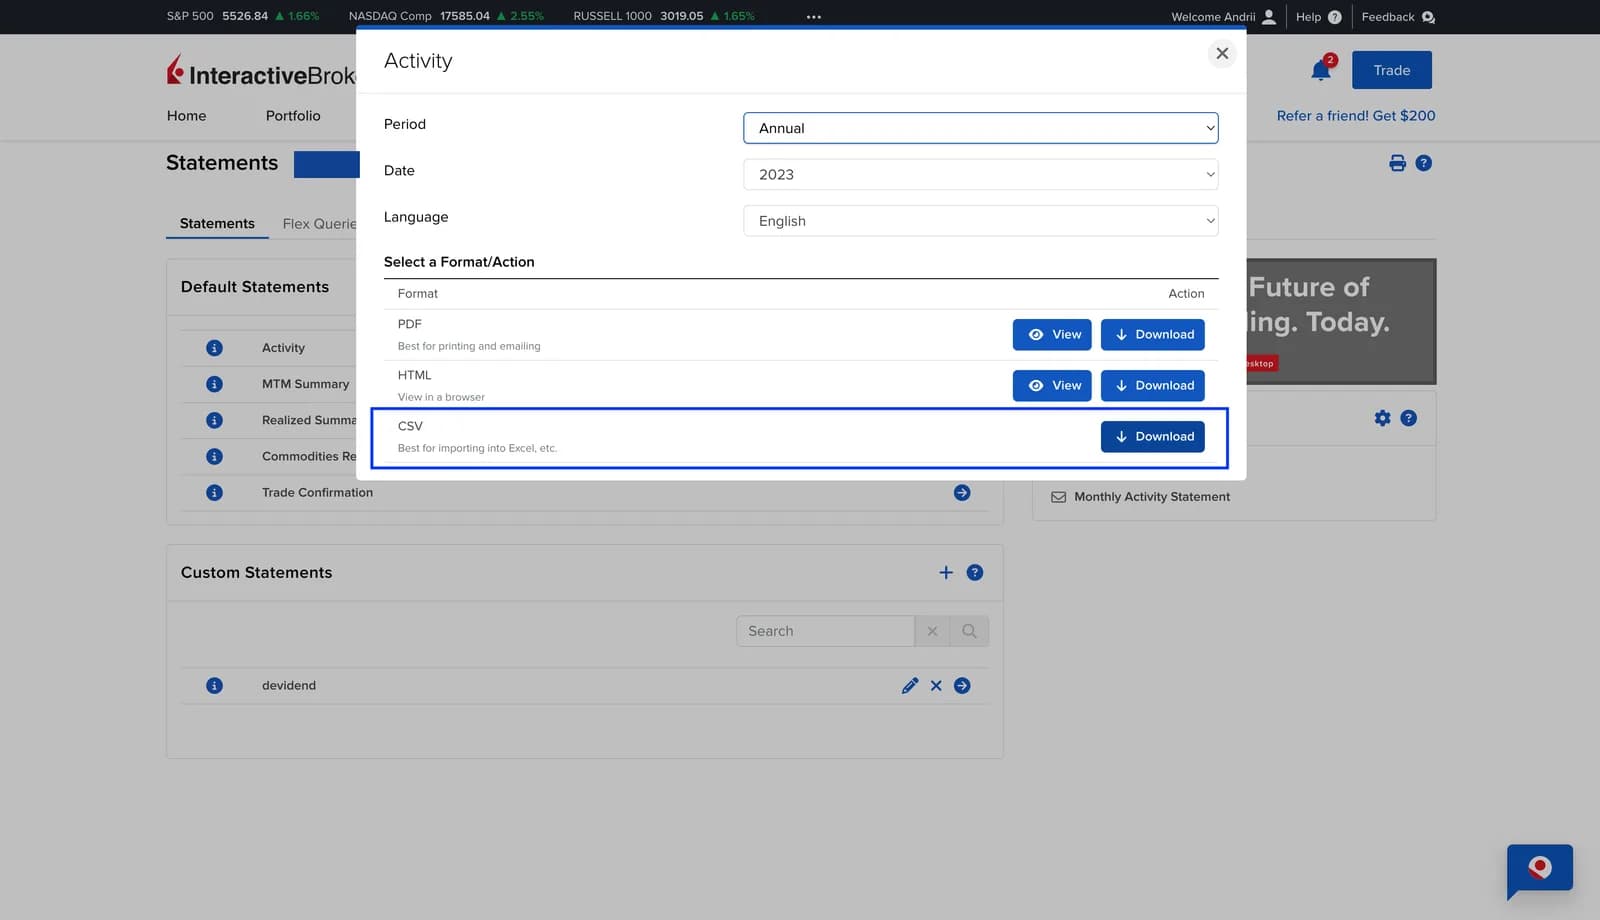Click the search magnifier icon

(x=969, y=631)
